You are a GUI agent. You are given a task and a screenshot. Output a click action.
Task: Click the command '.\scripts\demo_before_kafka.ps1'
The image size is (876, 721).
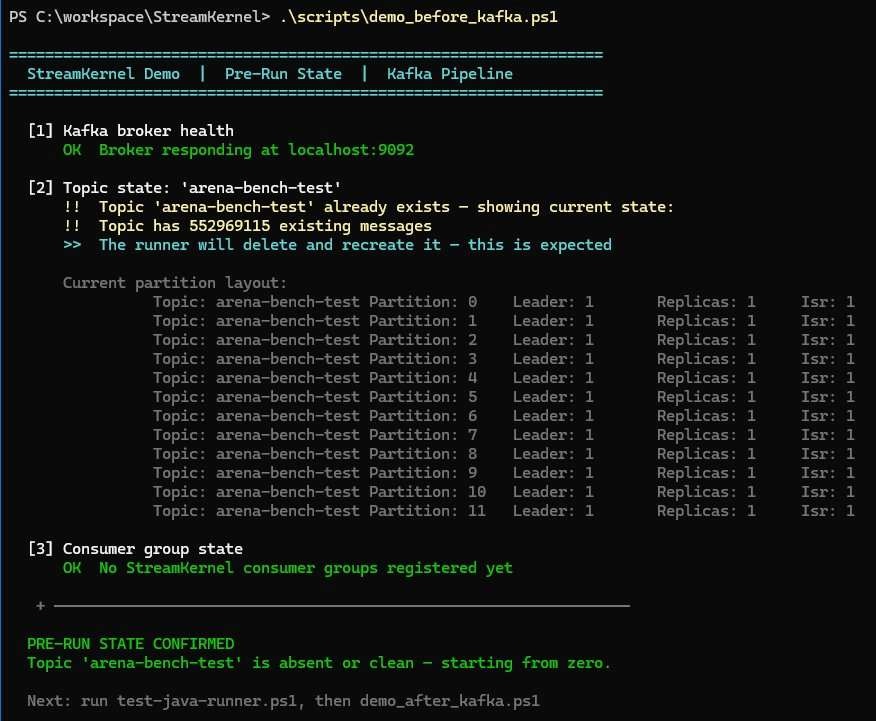pyautogui.click(x=418, y=17)
